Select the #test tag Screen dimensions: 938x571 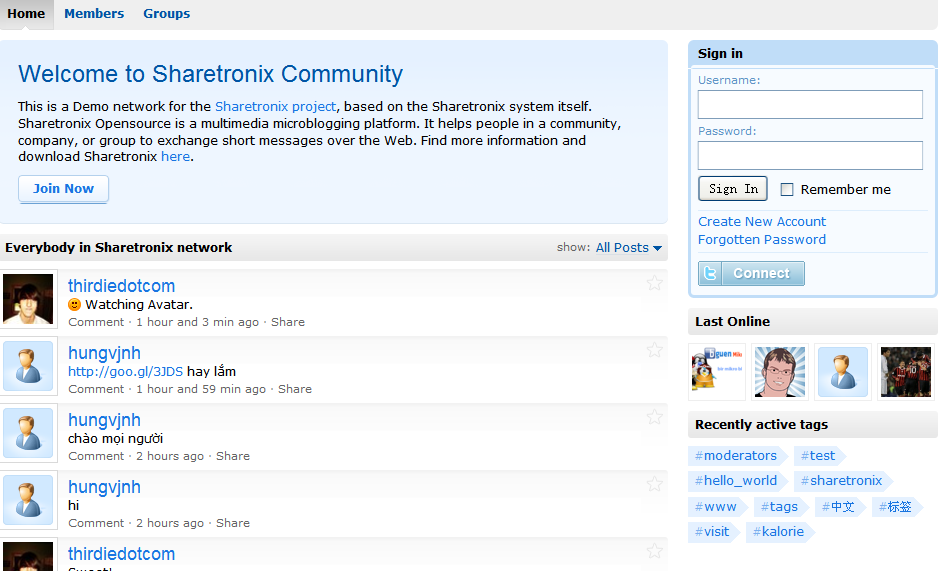point(818,456)
